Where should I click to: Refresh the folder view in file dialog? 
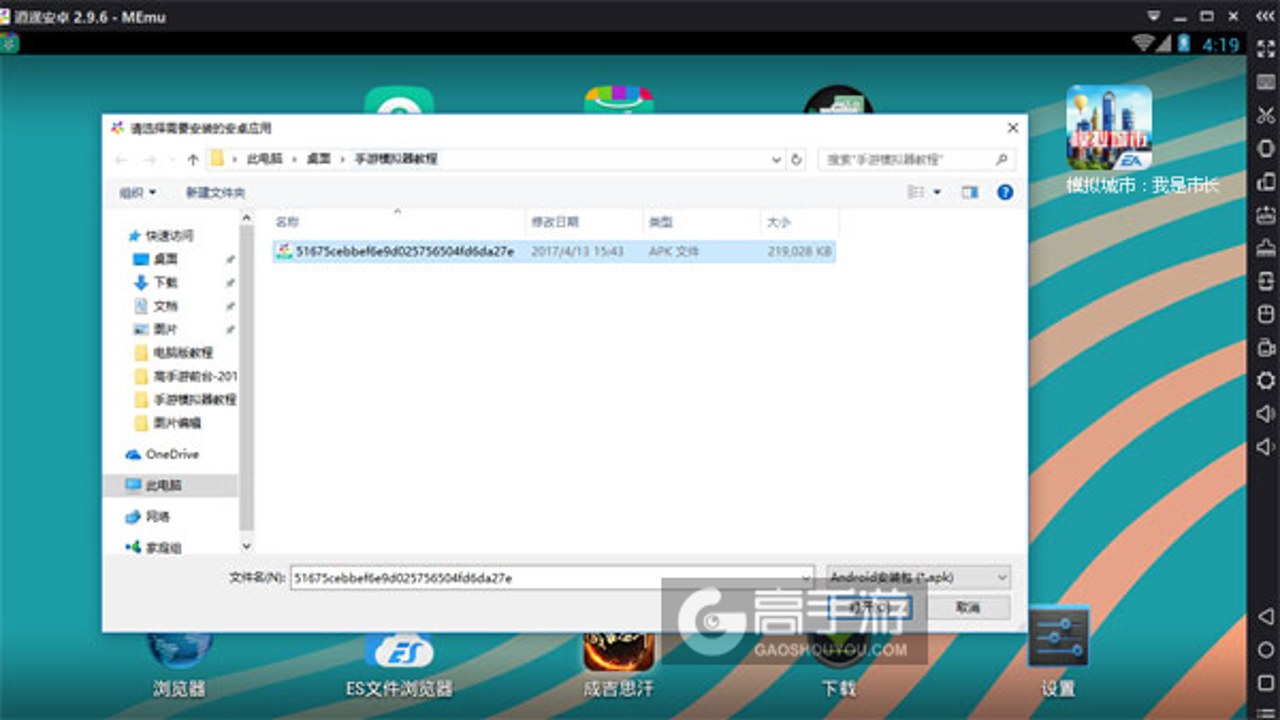coord(796,159)
